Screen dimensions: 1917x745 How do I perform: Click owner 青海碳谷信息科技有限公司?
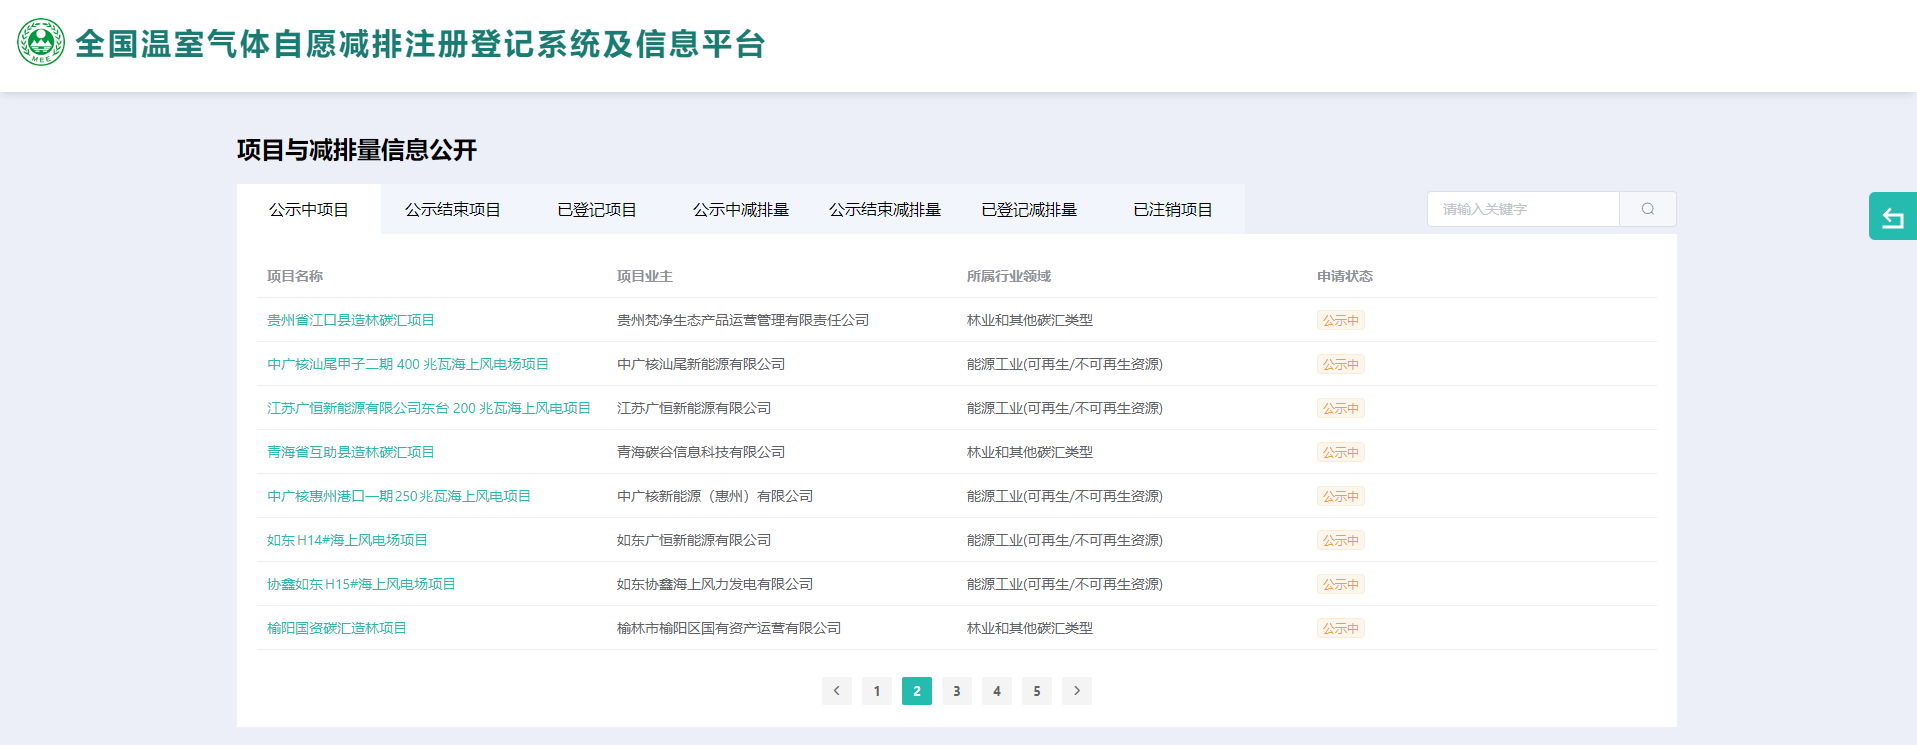click(x=701, y=452)
